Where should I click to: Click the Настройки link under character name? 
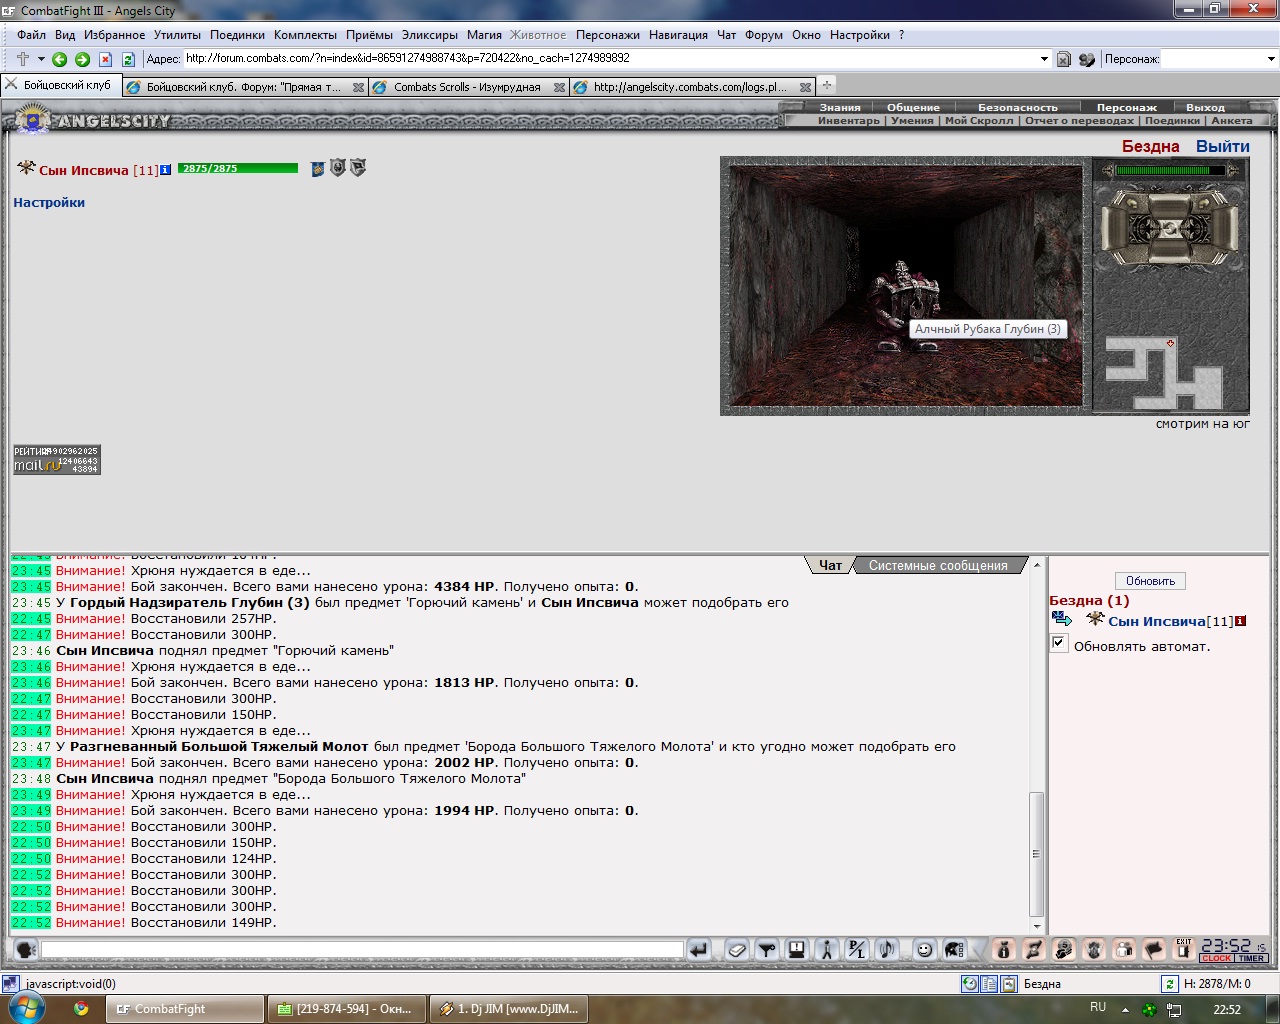pyautogui.click(x=49, y=202)
